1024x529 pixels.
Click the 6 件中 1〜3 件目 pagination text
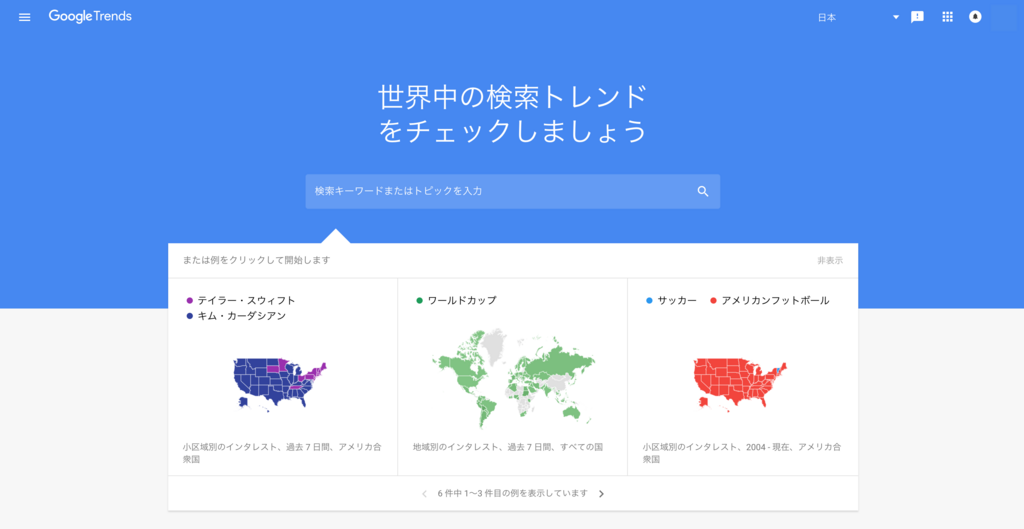pyautogui.click(x=513, y=494)
